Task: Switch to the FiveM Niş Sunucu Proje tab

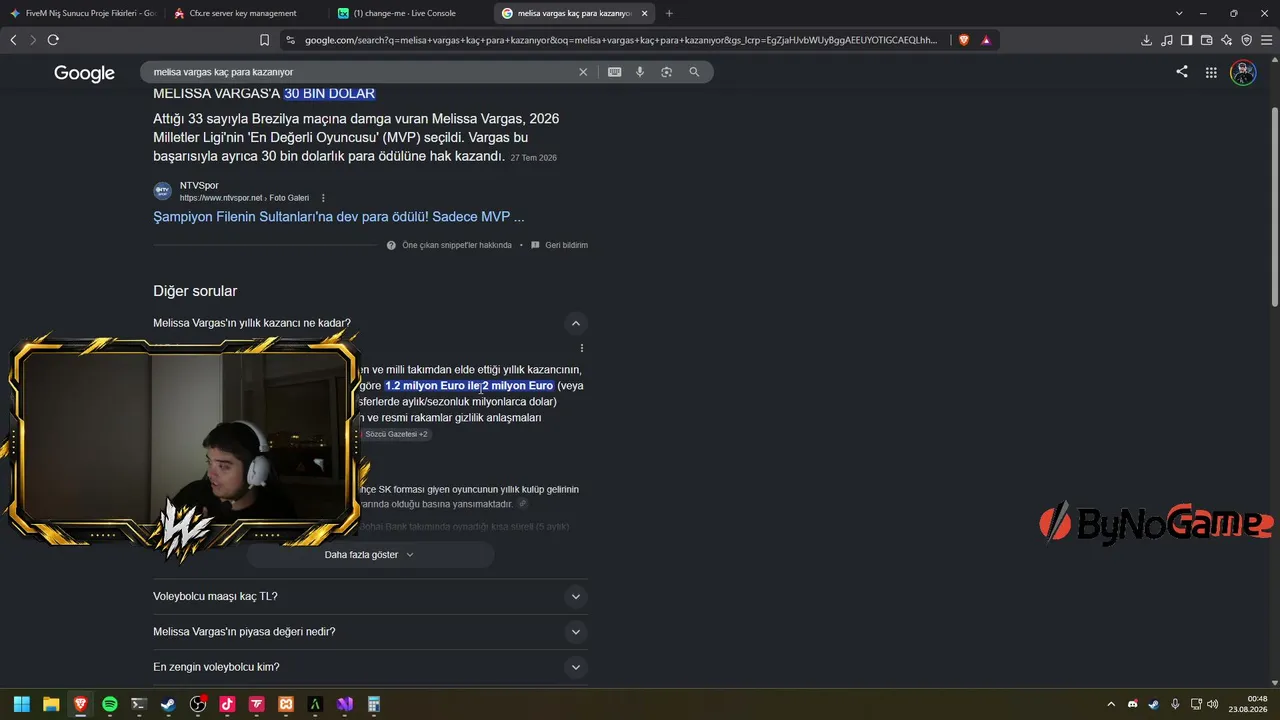Action: pos(82,13)
